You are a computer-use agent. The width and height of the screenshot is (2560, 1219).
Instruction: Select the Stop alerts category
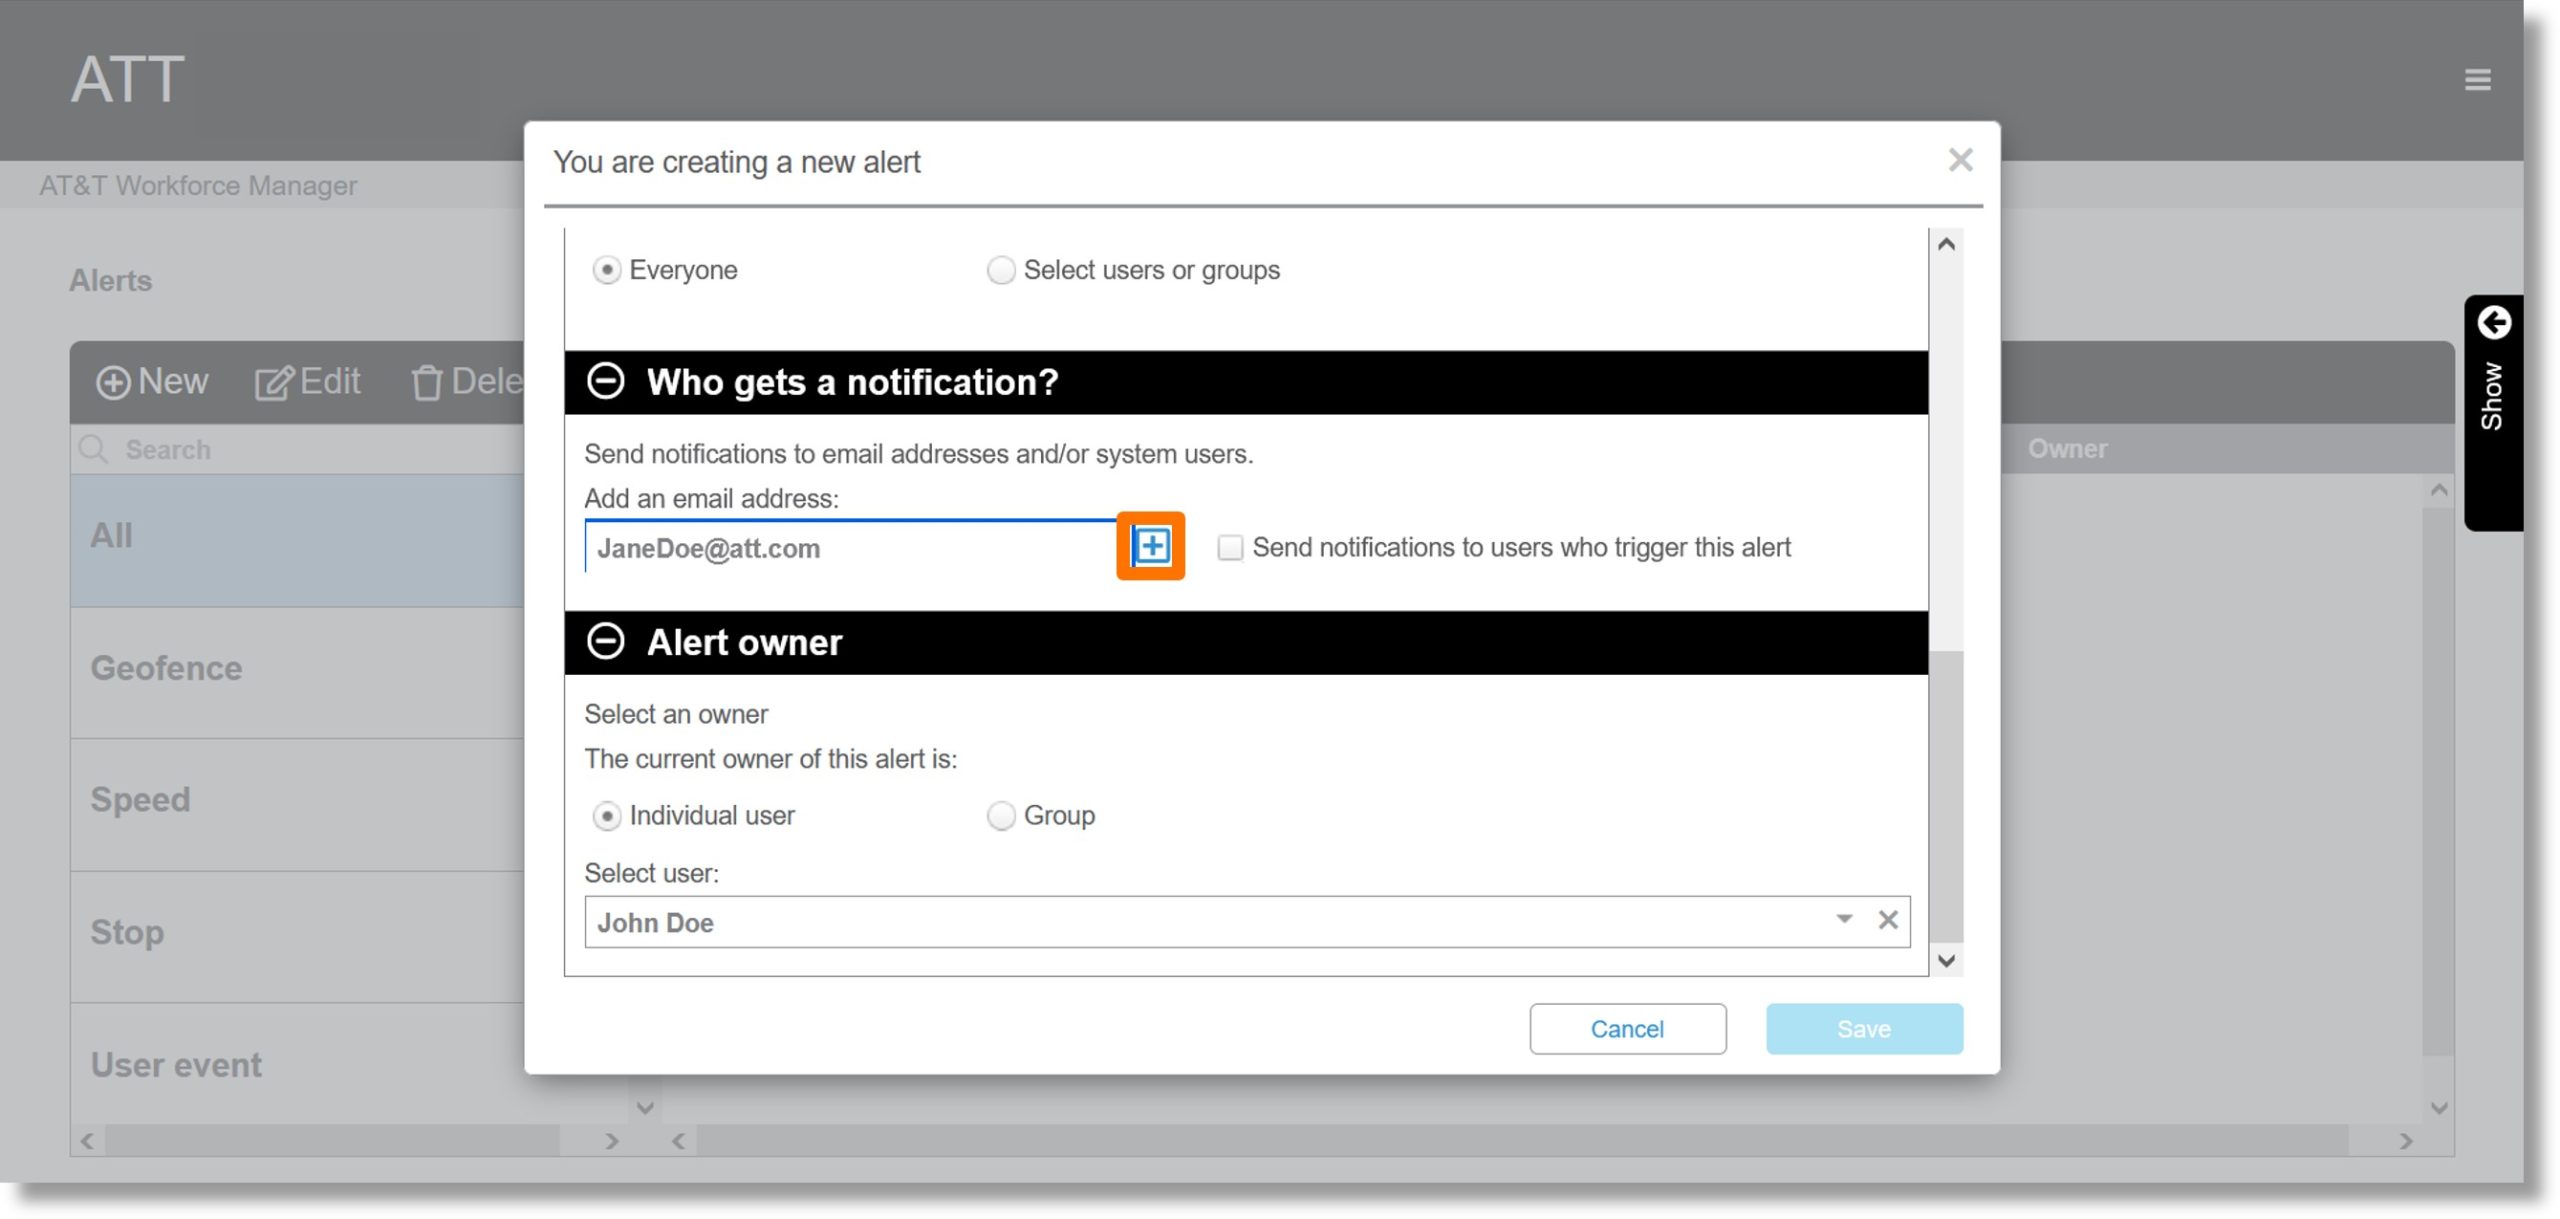point(297,937)
